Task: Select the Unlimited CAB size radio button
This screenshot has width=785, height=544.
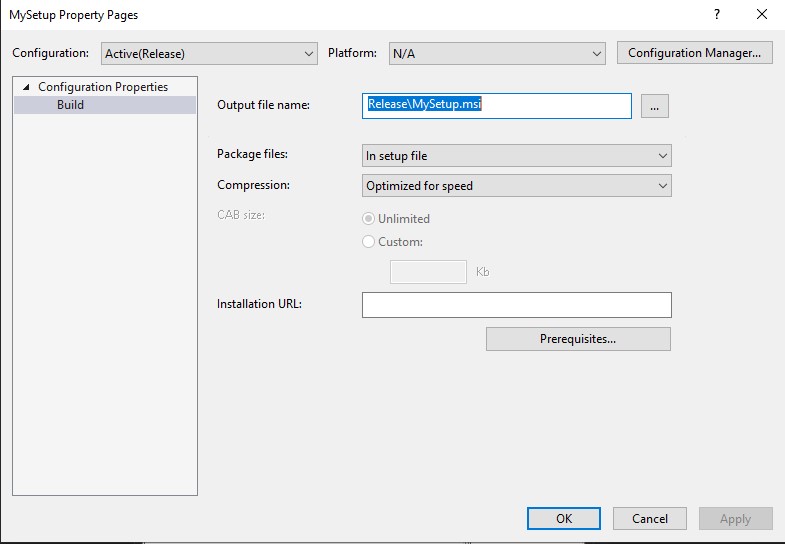Action: coord(368,219)
